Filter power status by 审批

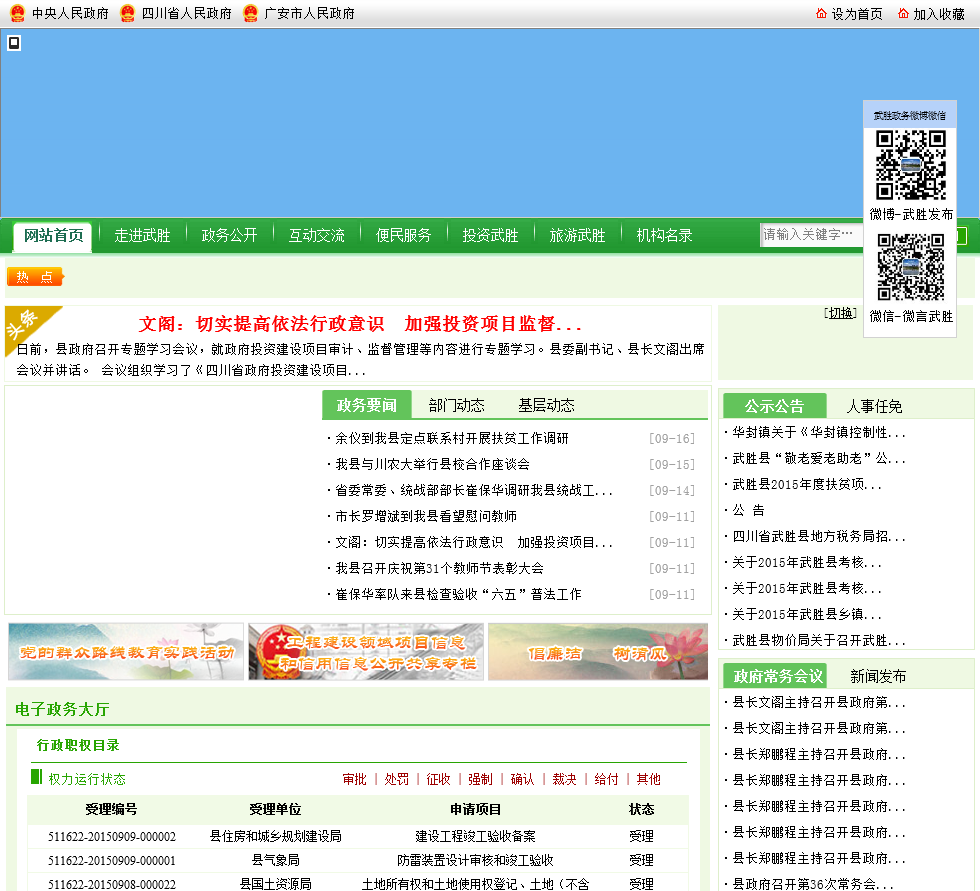coord(354,779)
